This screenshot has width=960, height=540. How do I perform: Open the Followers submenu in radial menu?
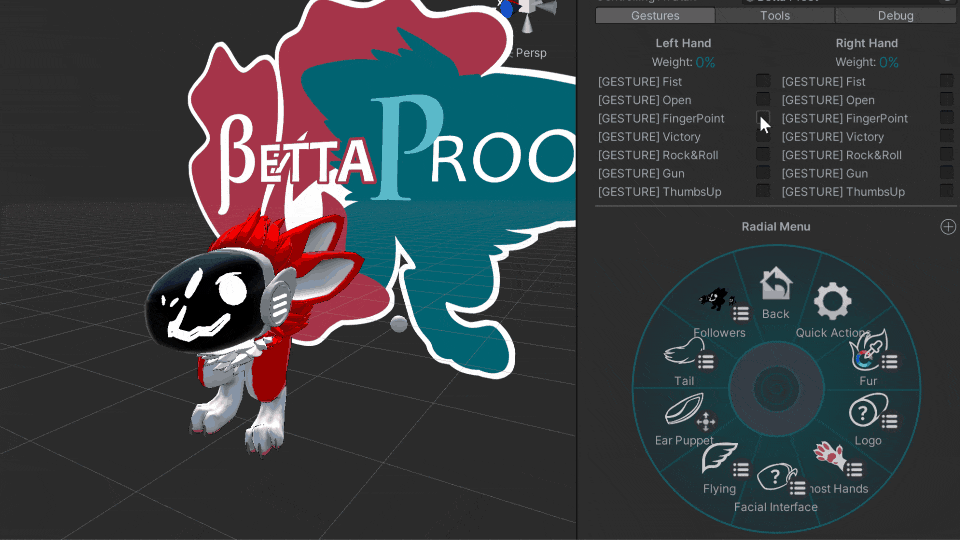[719, 312]
